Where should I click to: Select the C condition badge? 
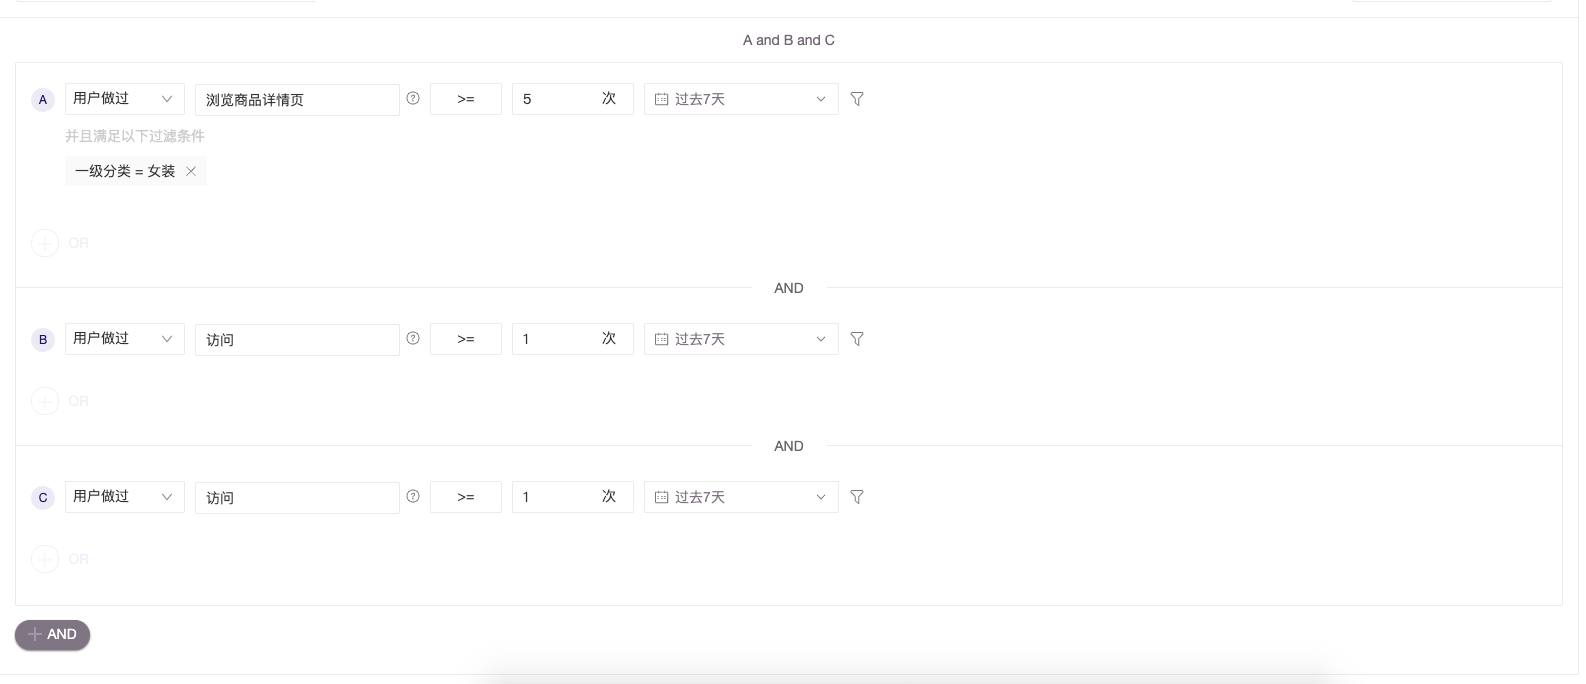click(x=43, y=498)
